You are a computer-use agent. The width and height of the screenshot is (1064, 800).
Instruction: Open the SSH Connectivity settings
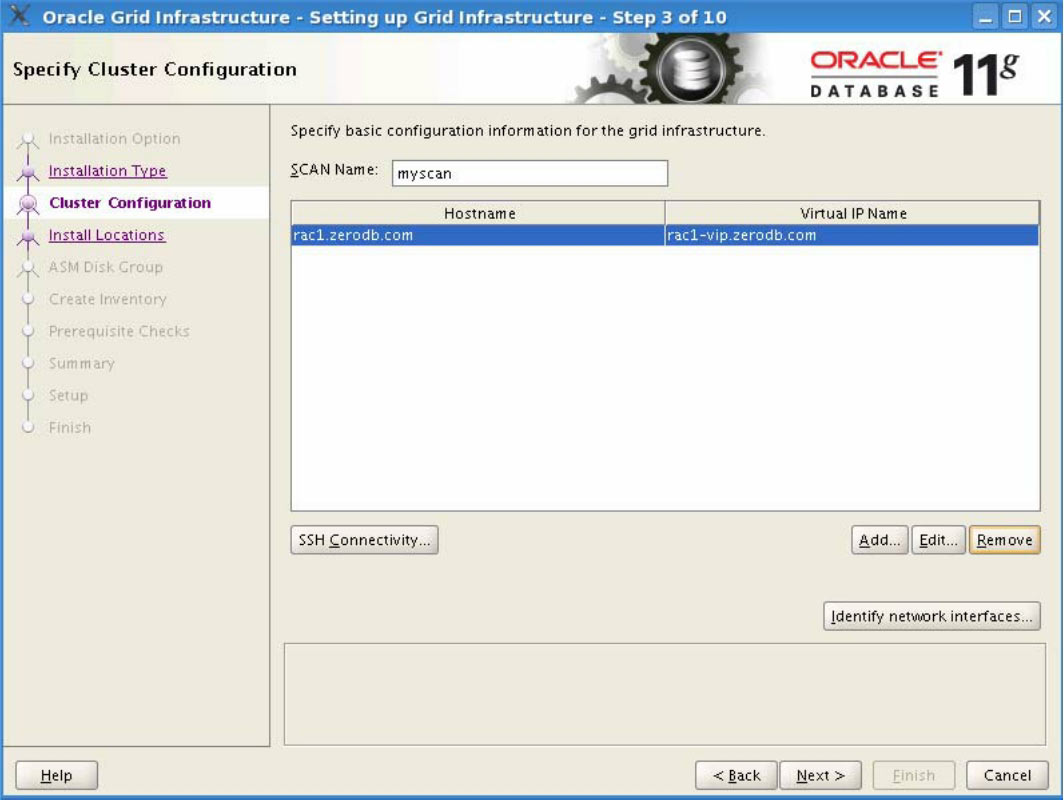click(364, 540)
